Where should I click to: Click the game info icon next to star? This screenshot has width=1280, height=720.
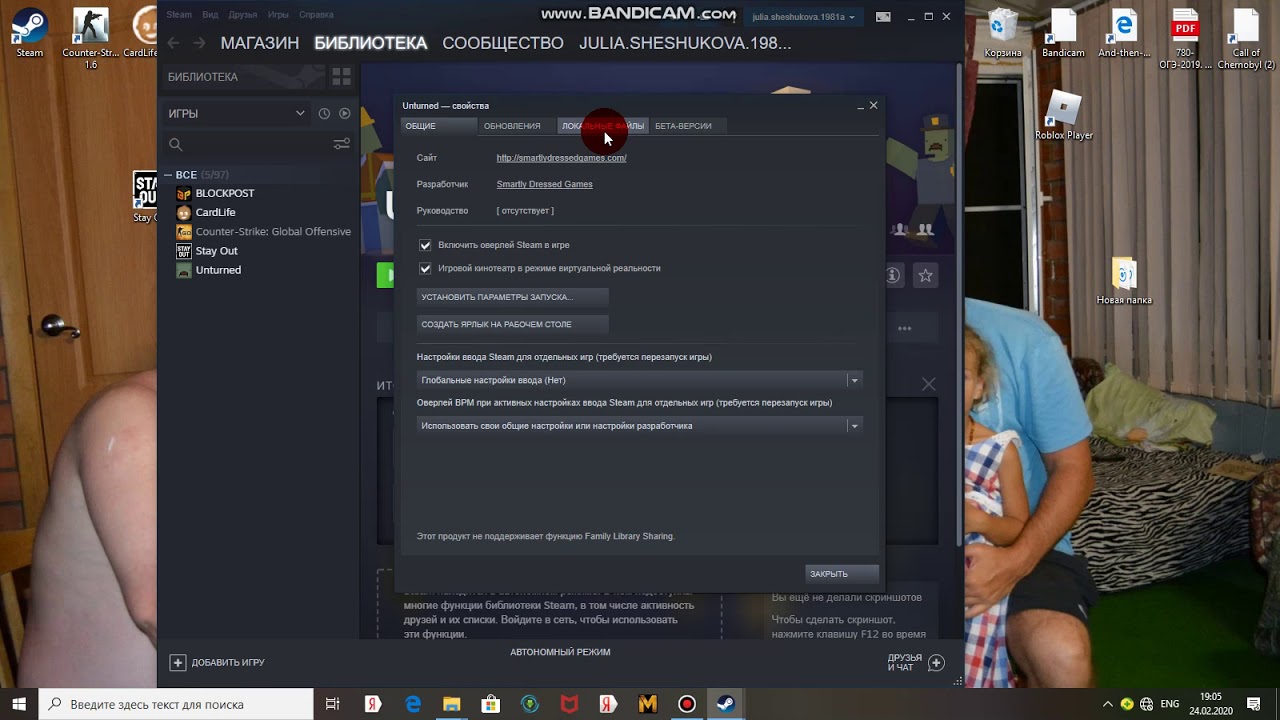pyautogui.click(x=893, y=275)
